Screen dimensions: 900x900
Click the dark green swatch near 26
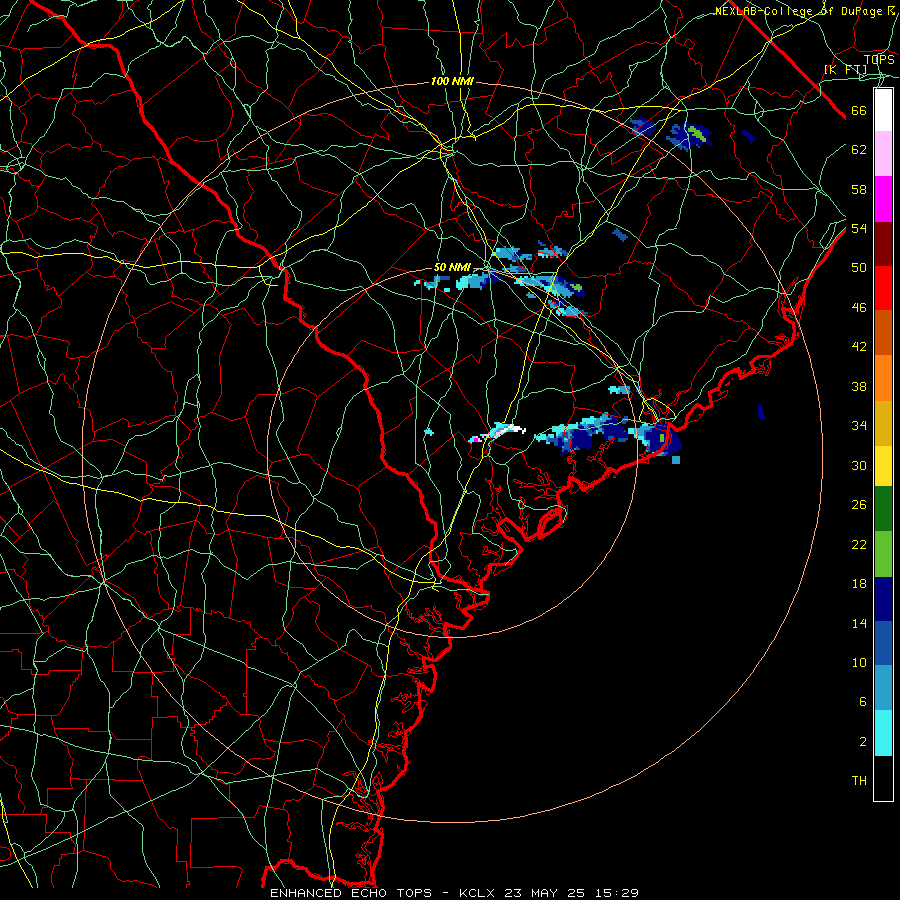883,509
